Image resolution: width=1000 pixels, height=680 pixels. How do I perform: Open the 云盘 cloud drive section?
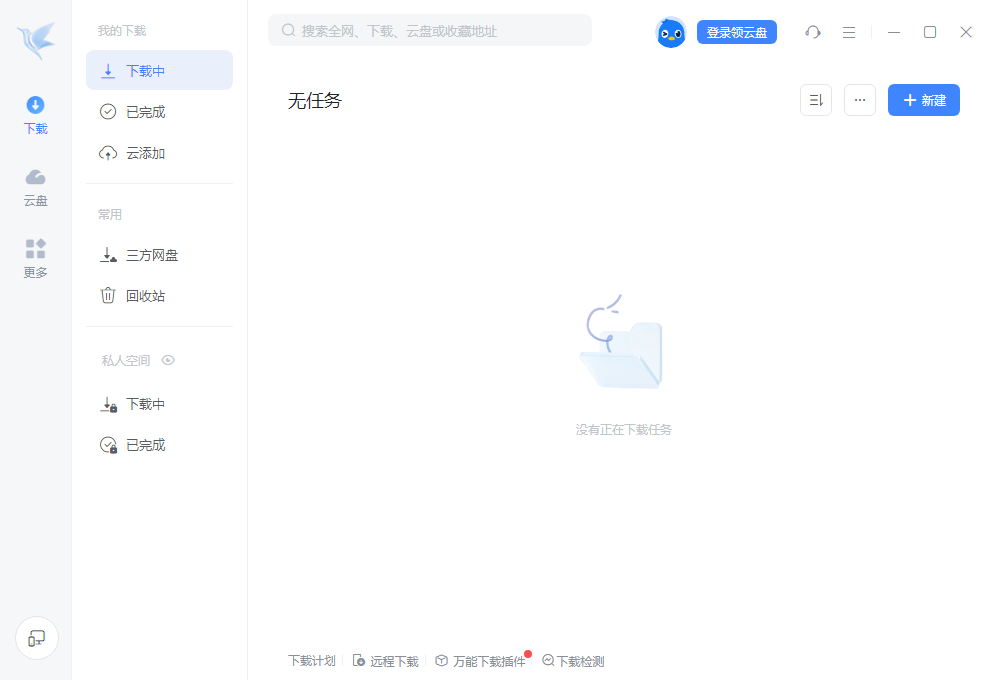(x=36, y=187)
